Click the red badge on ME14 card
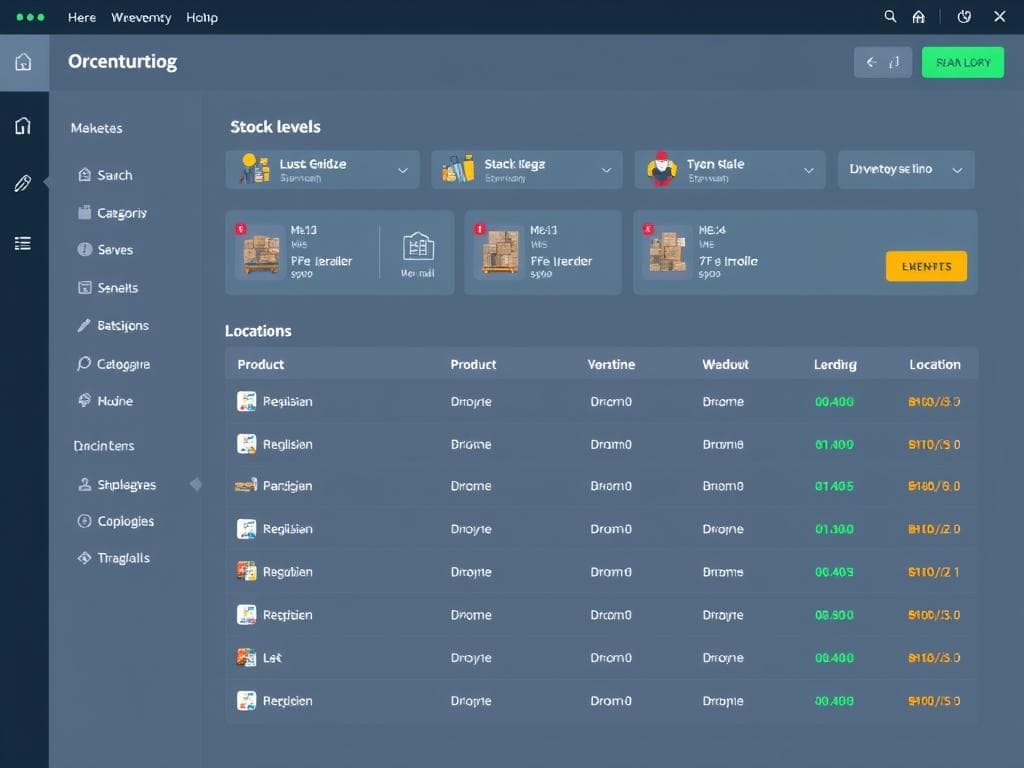This screenshot has width=1024, height=768. (648, 229)
